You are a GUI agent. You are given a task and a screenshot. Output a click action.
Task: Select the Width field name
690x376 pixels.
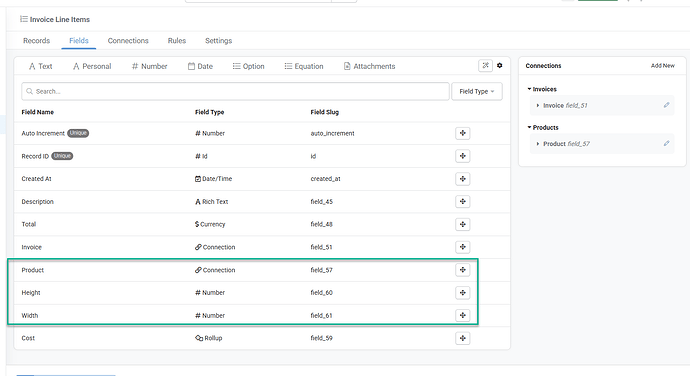point(30,315)
